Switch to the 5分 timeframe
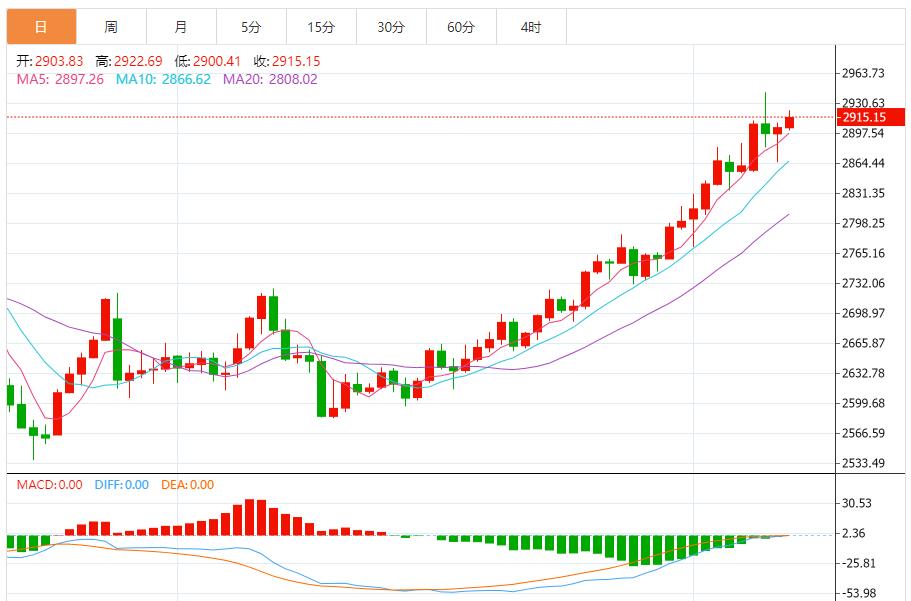Image resolution: width=911 pixels, height=601 pixels. [x=251, y=27]
